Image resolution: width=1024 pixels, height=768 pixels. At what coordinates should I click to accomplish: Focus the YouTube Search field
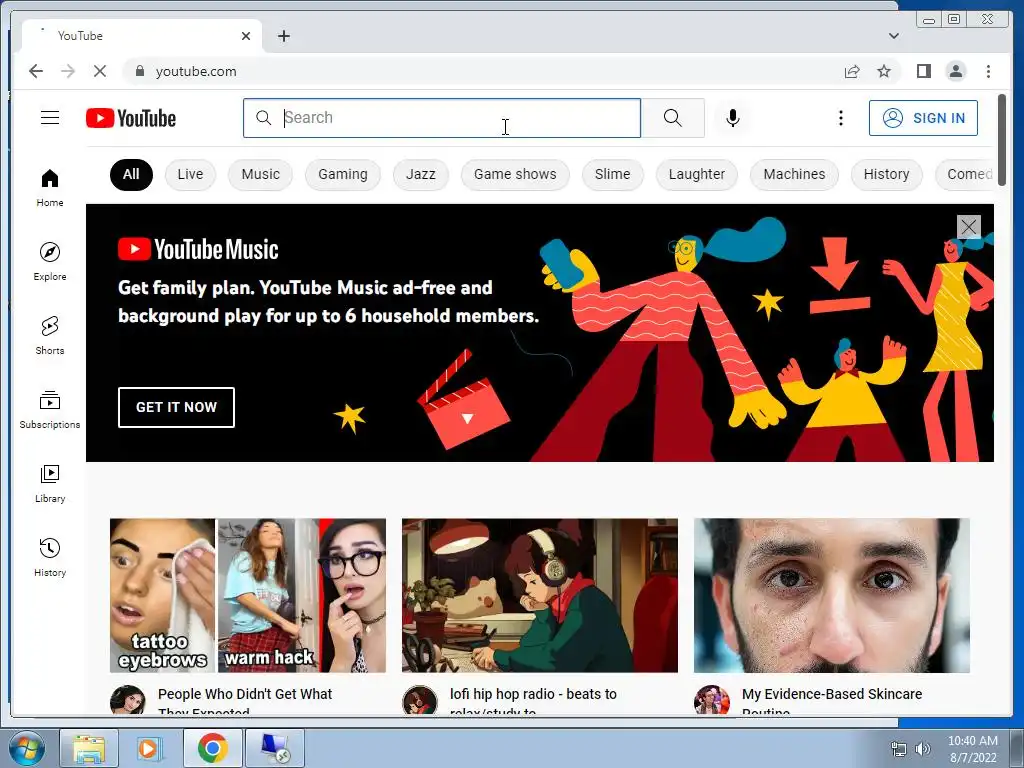442,118
